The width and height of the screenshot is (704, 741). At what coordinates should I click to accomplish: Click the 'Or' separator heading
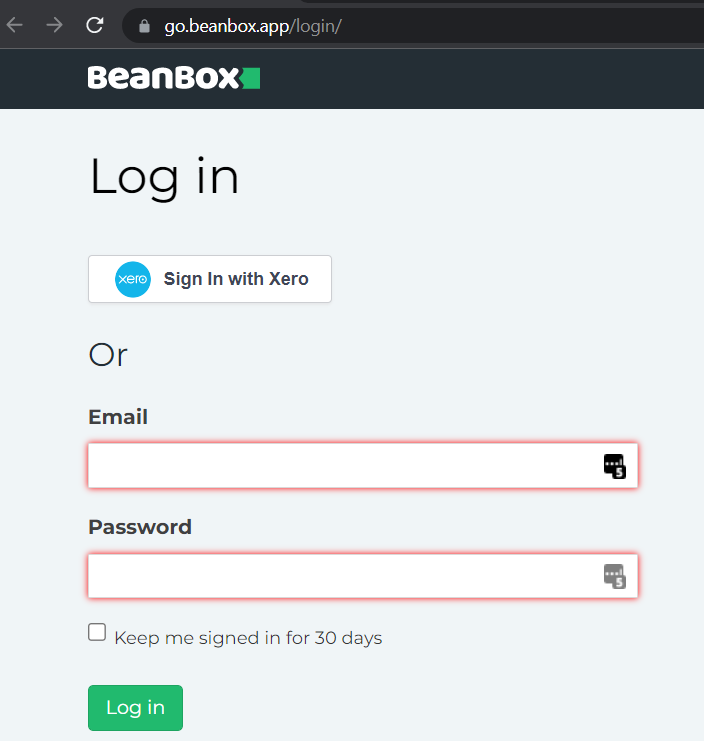(x=108, y=355)
